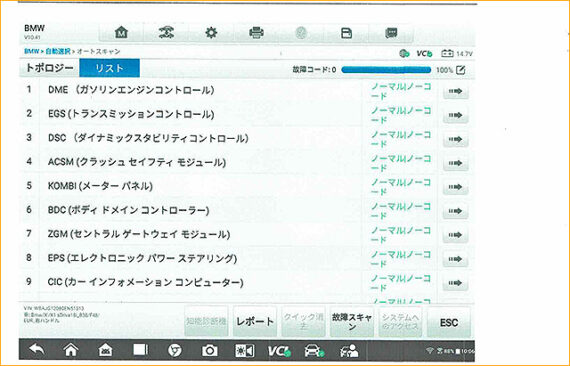The width and height of the screenshot is (570, 366).
Task: Tap the greyed システムへのアクセス button
Action: pyautogui.click(x=400, y=322)
